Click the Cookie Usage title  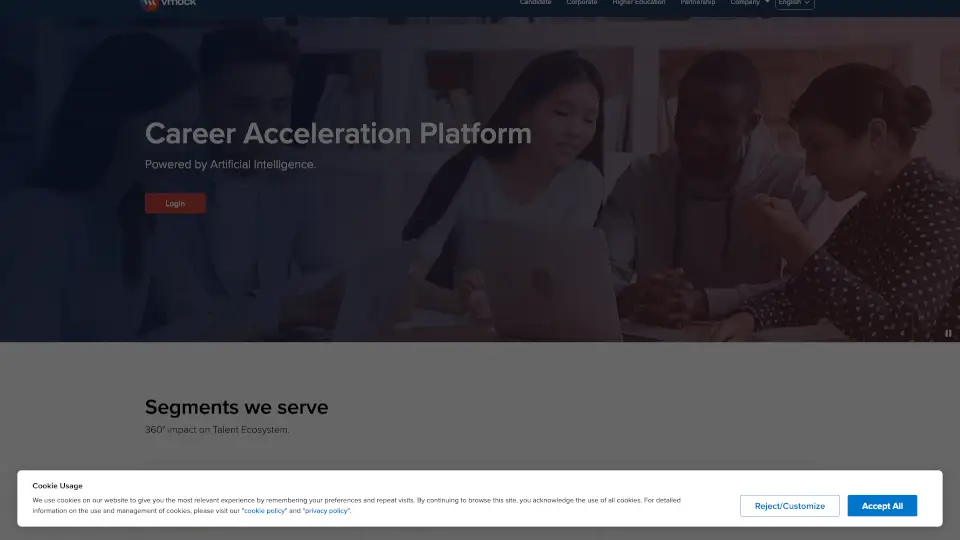coord(58,486)
